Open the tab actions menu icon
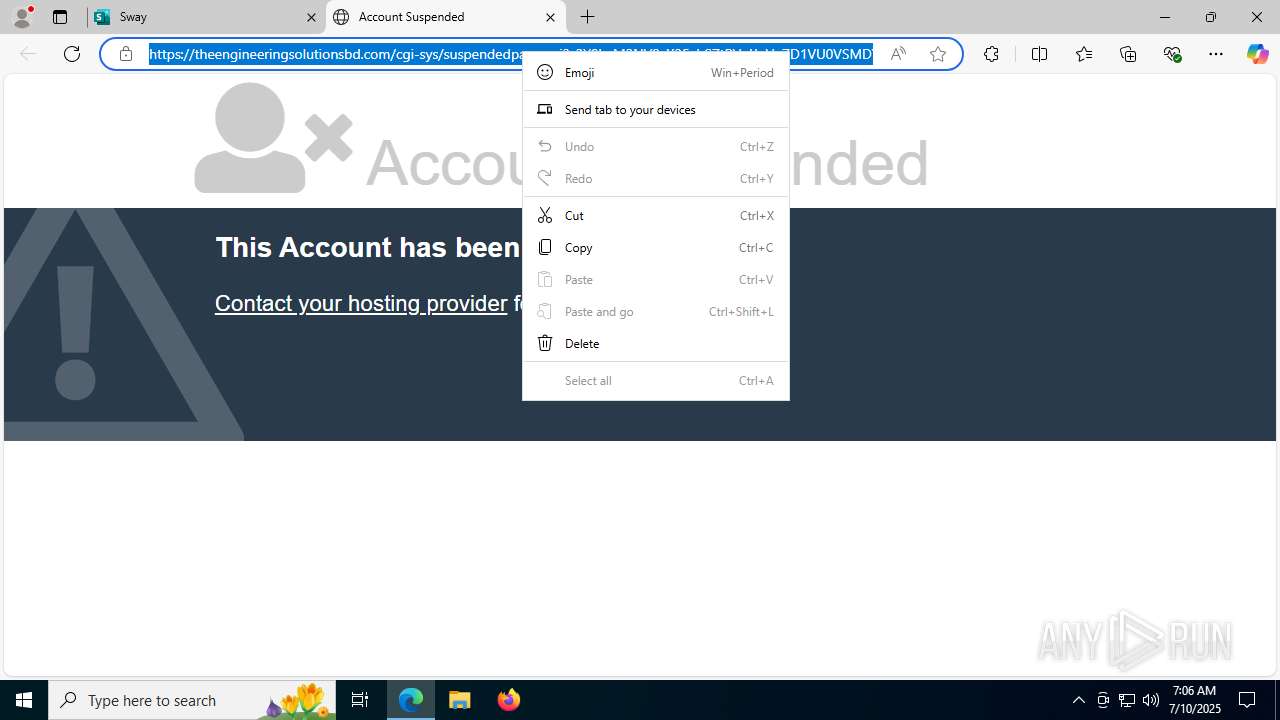 [60, 17]
